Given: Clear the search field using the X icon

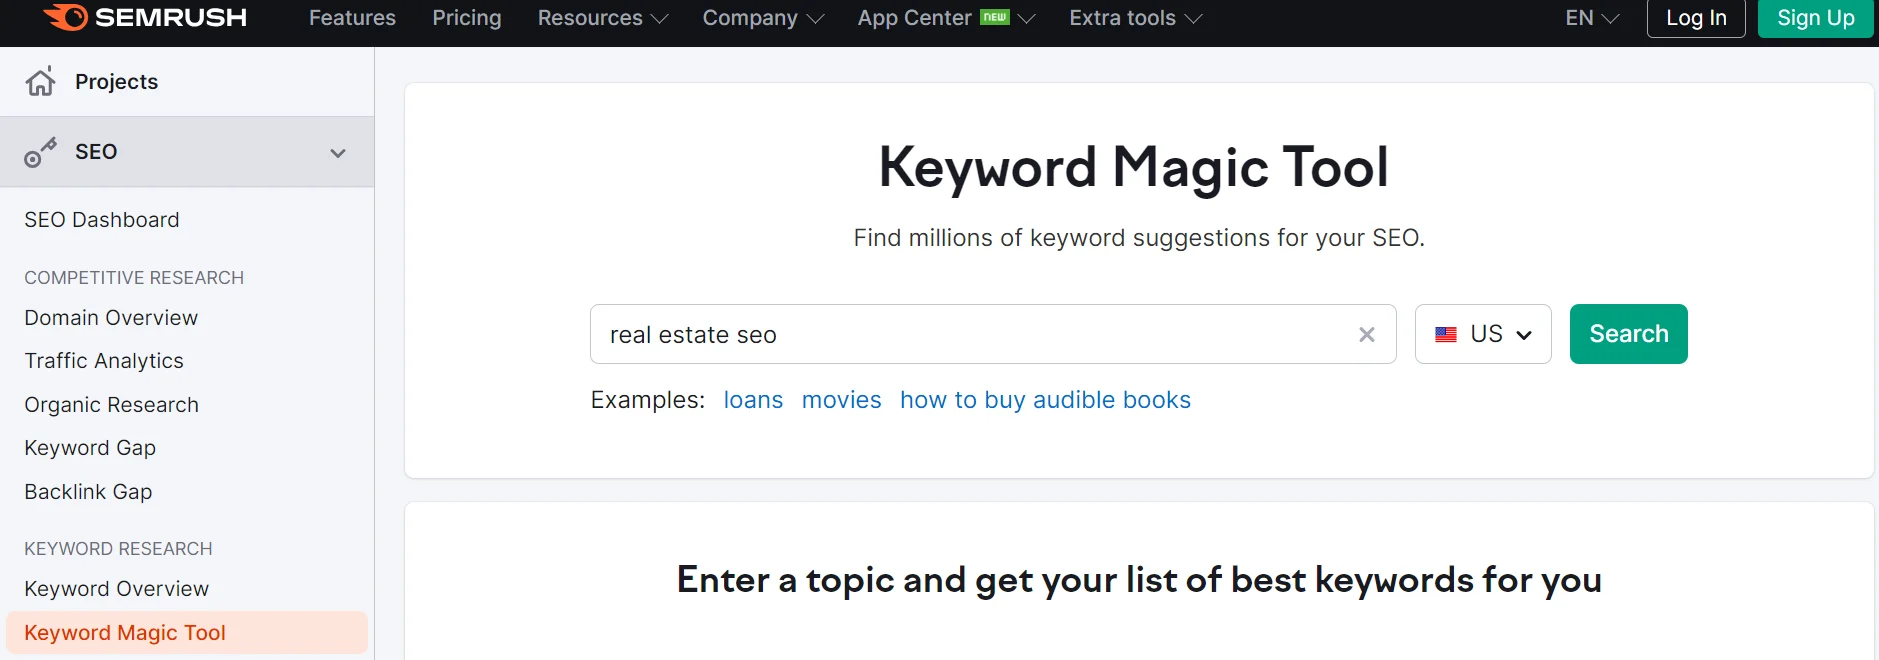Looking at the screenshot, I should [1366, 334].
